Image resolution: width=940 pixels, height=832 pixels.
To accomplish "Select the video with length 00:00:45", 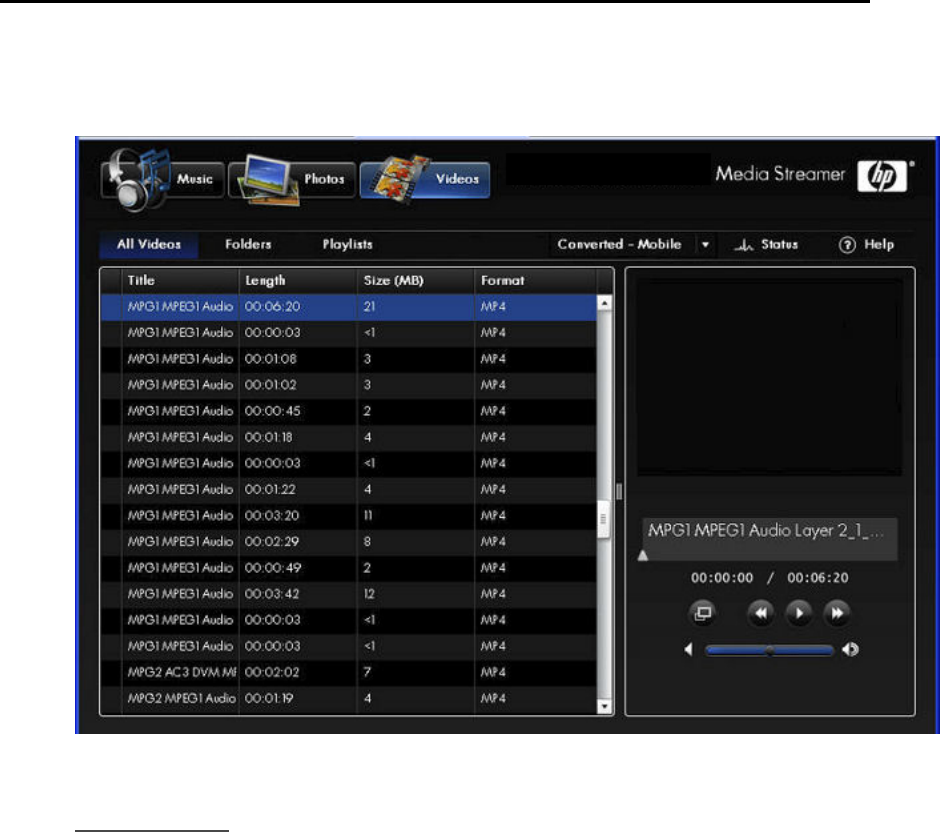I will (349, 411).
